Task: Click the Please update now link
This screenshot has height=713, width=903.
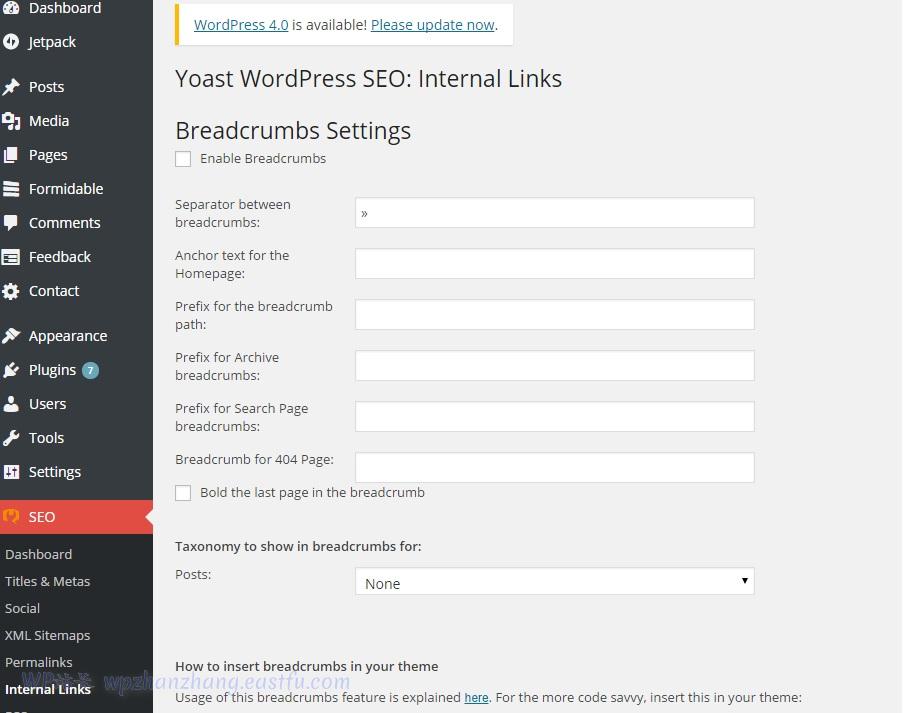Action: [x=432, y=25]
